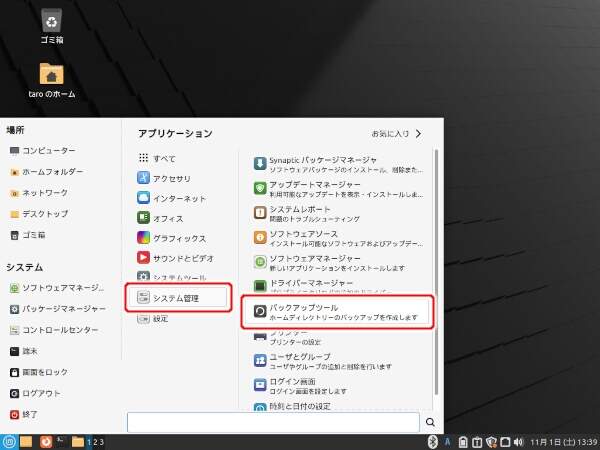
Task: Launch Synaptic パッケージマネージャ
Action: click(x=338, y=164)
